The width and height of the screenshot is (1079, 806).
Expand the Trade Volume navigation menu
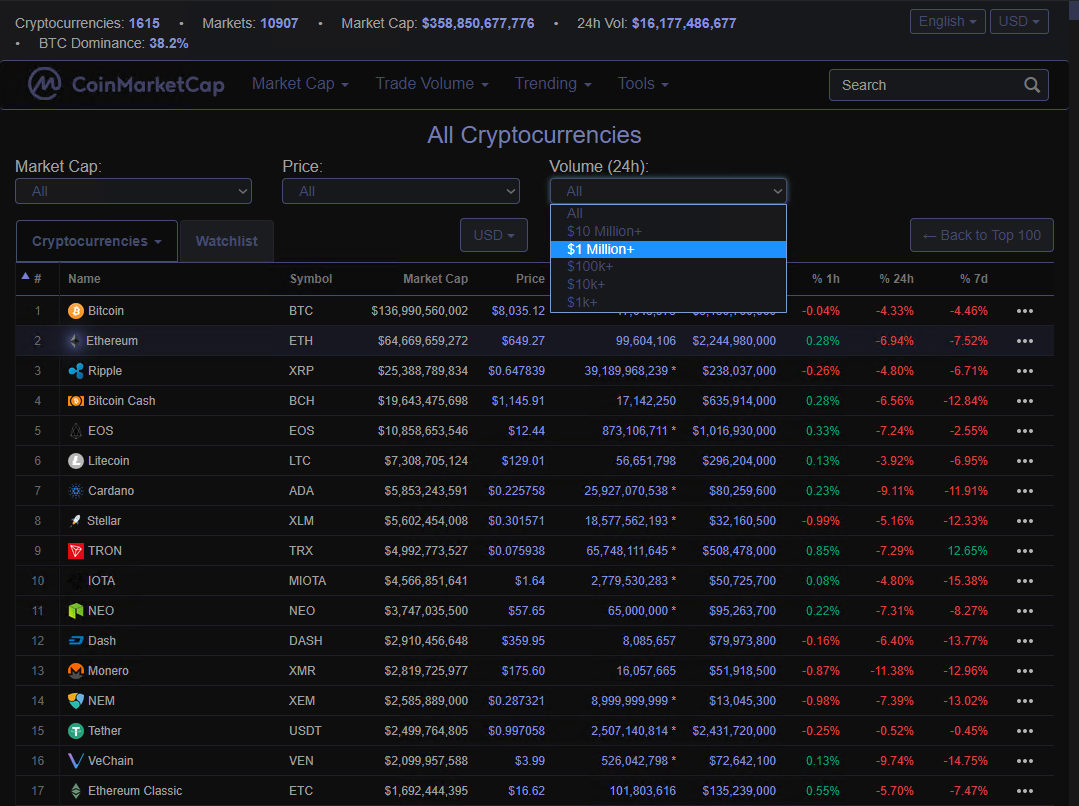point(431,84)
